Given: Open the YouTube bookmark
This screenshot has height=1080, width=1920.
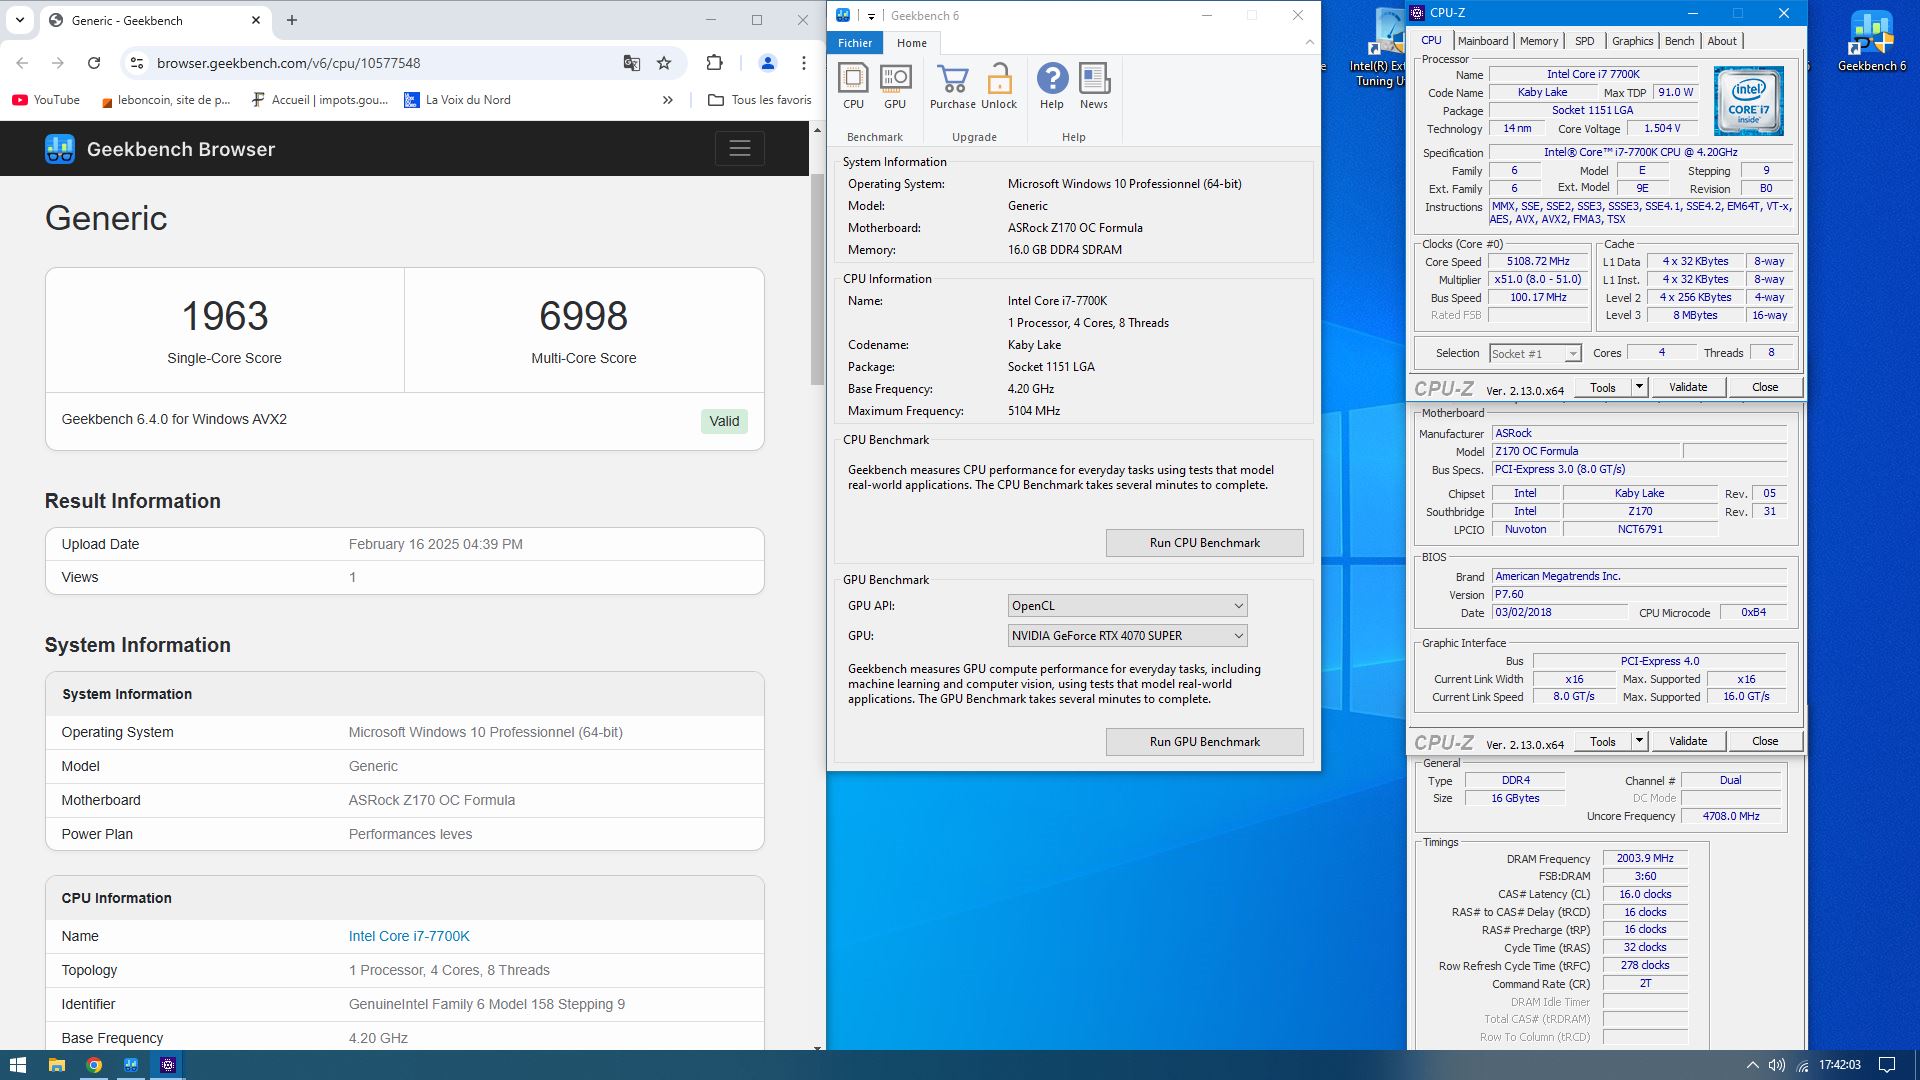Looking at the screenshot, I should point(46,100).
